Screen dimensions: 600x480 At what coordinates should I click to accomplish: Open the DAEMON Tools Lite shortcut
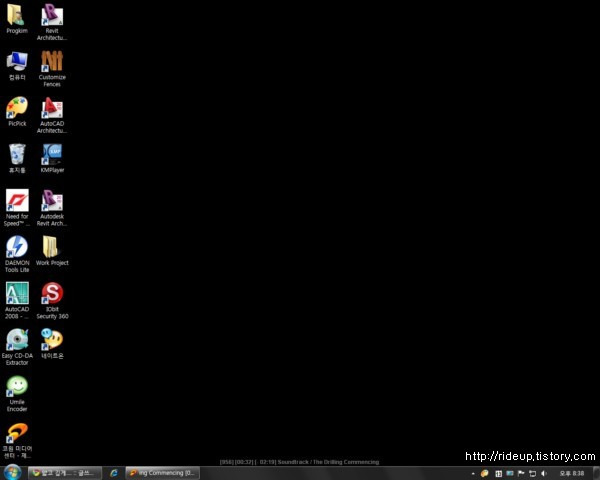17,254
